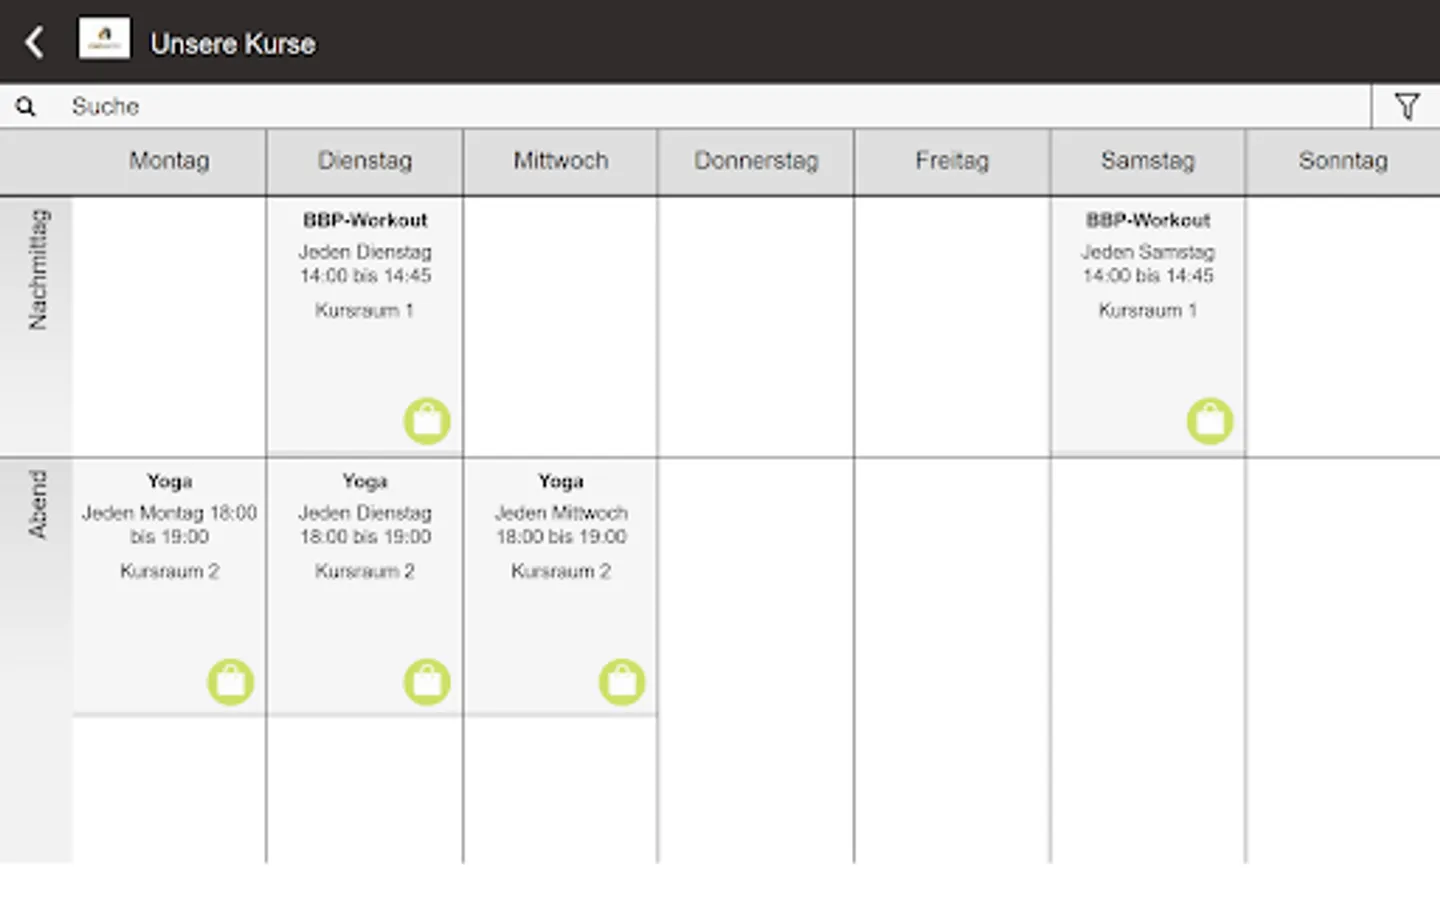Select the Donnerstag column header

pyautogui.click(x=756, y=161)
